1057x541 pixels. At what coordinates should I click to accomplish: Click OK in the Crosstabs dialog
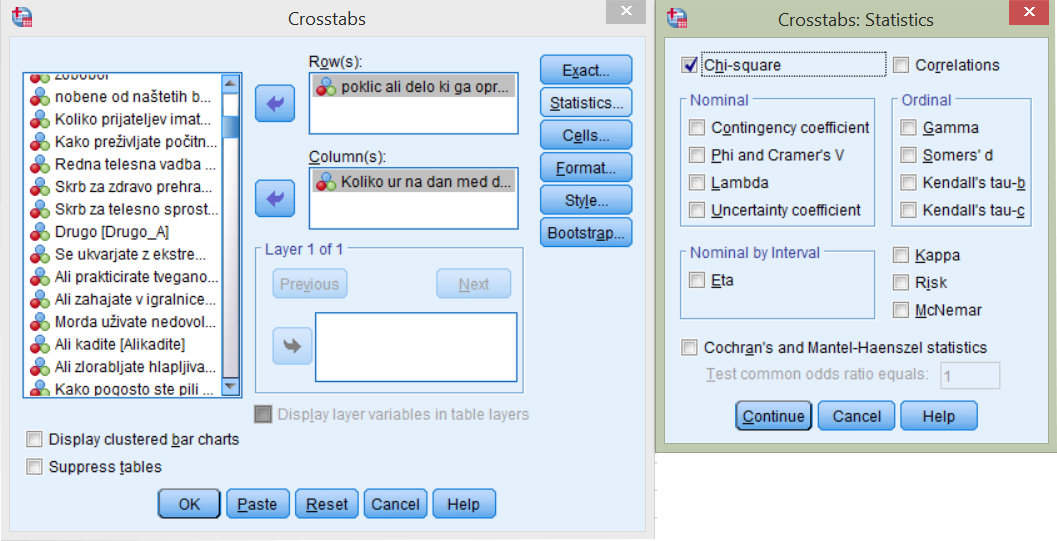tap(189, 504)
